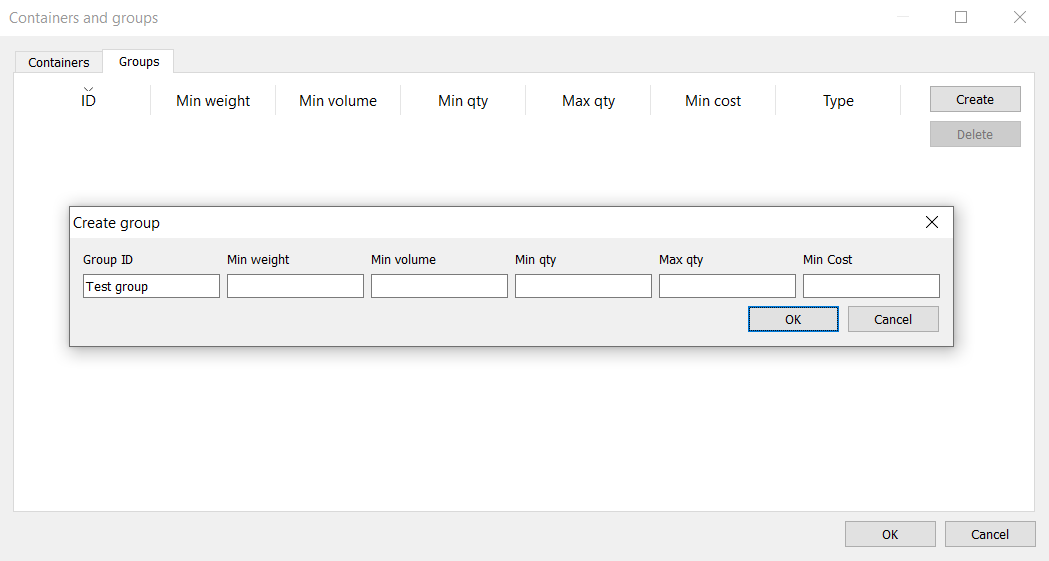Click the Min cost column header
Image resolution: width=1049 pixels, height=561 pixels.
click(x=713, y=100)
